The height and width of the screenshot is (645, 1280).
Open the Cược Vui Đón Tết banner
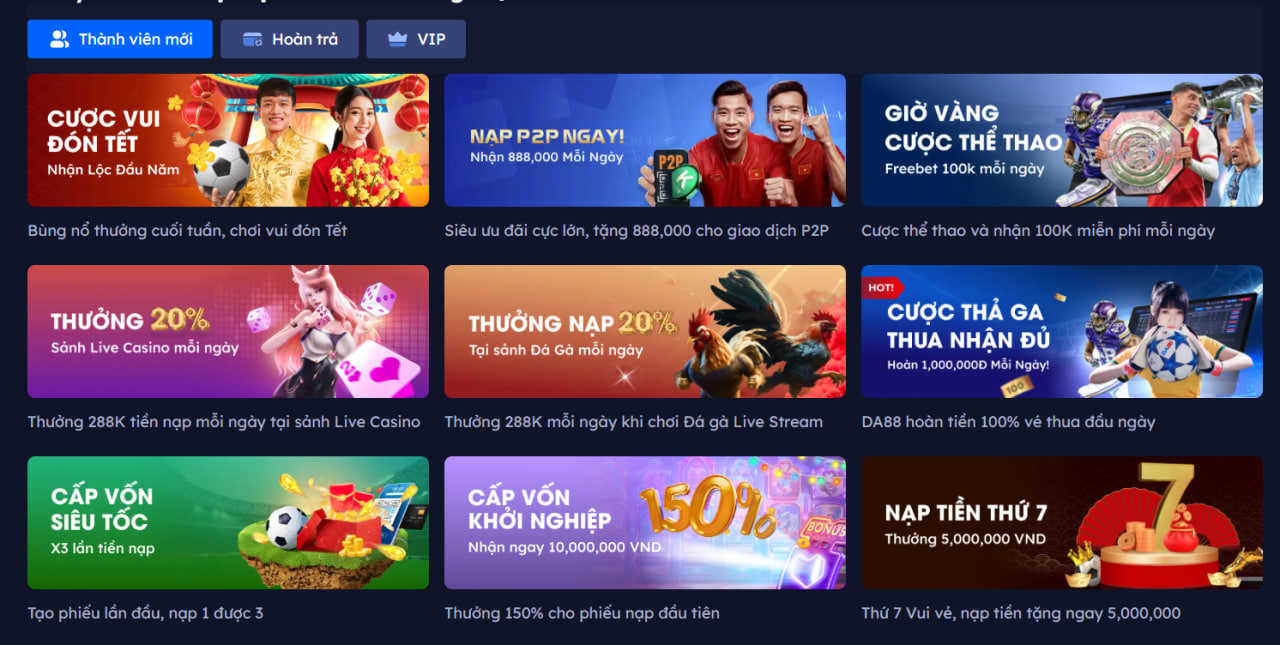[228, 140]
